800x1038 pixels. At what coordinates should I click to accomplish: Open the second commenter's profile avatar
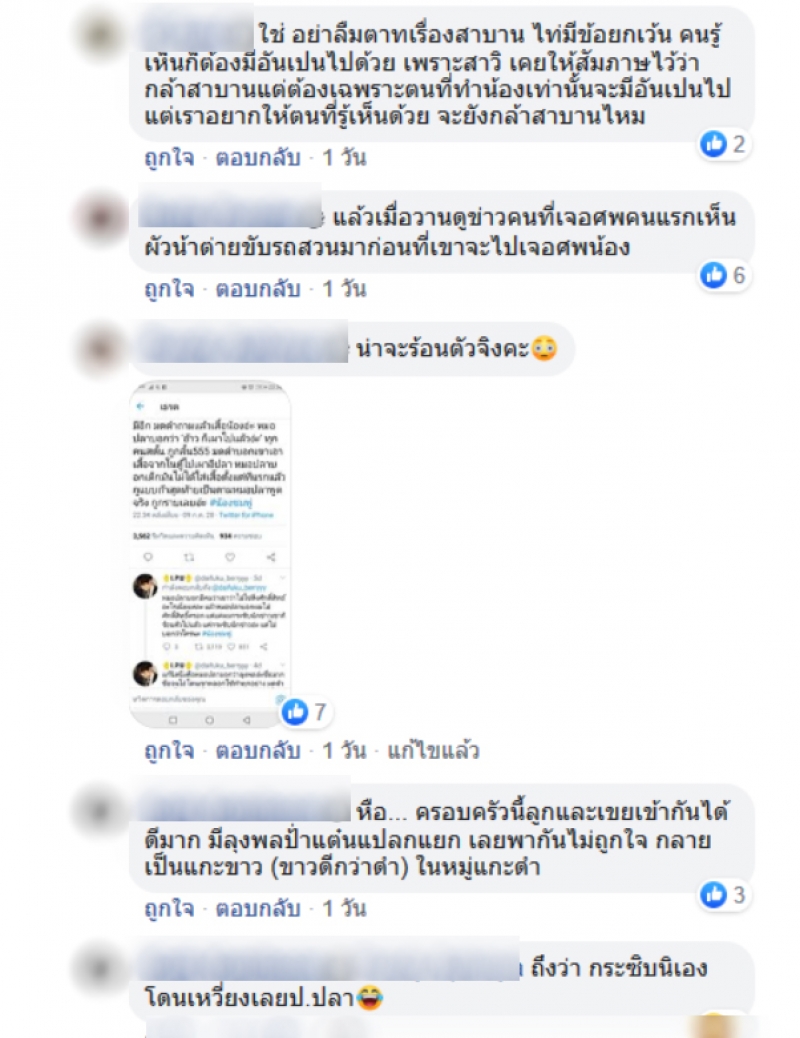(100, 216)
